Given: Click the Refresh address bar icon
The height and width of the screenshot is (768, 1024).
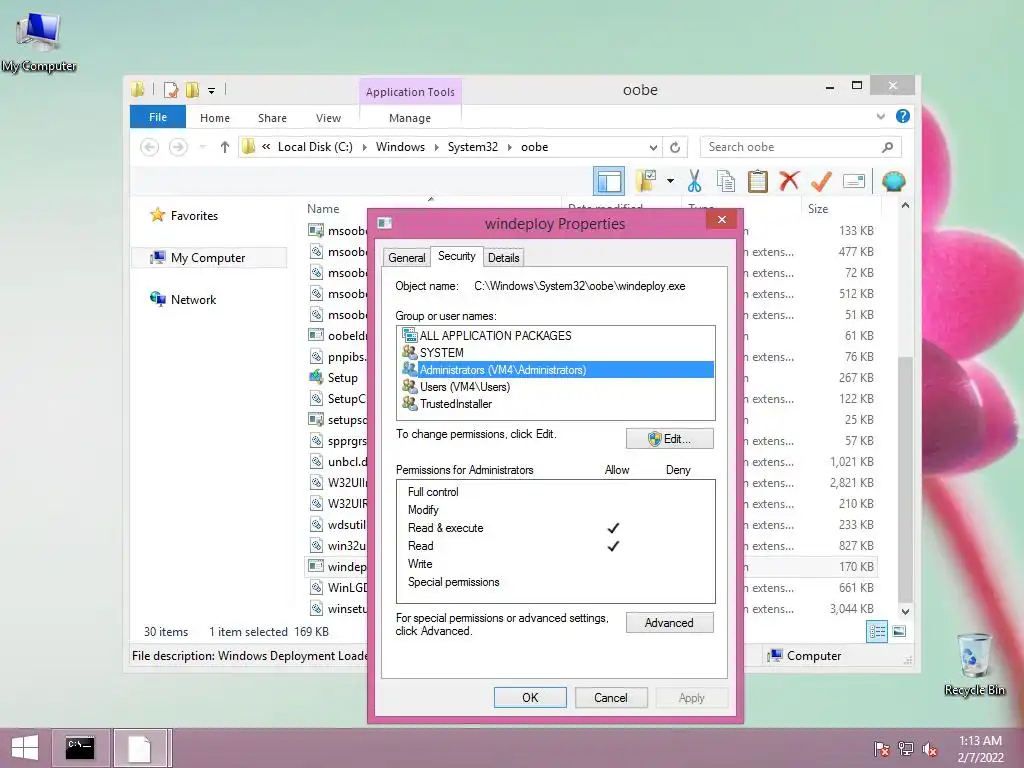Looking at the screenshot, I should pyautogui.click(x=675, y=147).
